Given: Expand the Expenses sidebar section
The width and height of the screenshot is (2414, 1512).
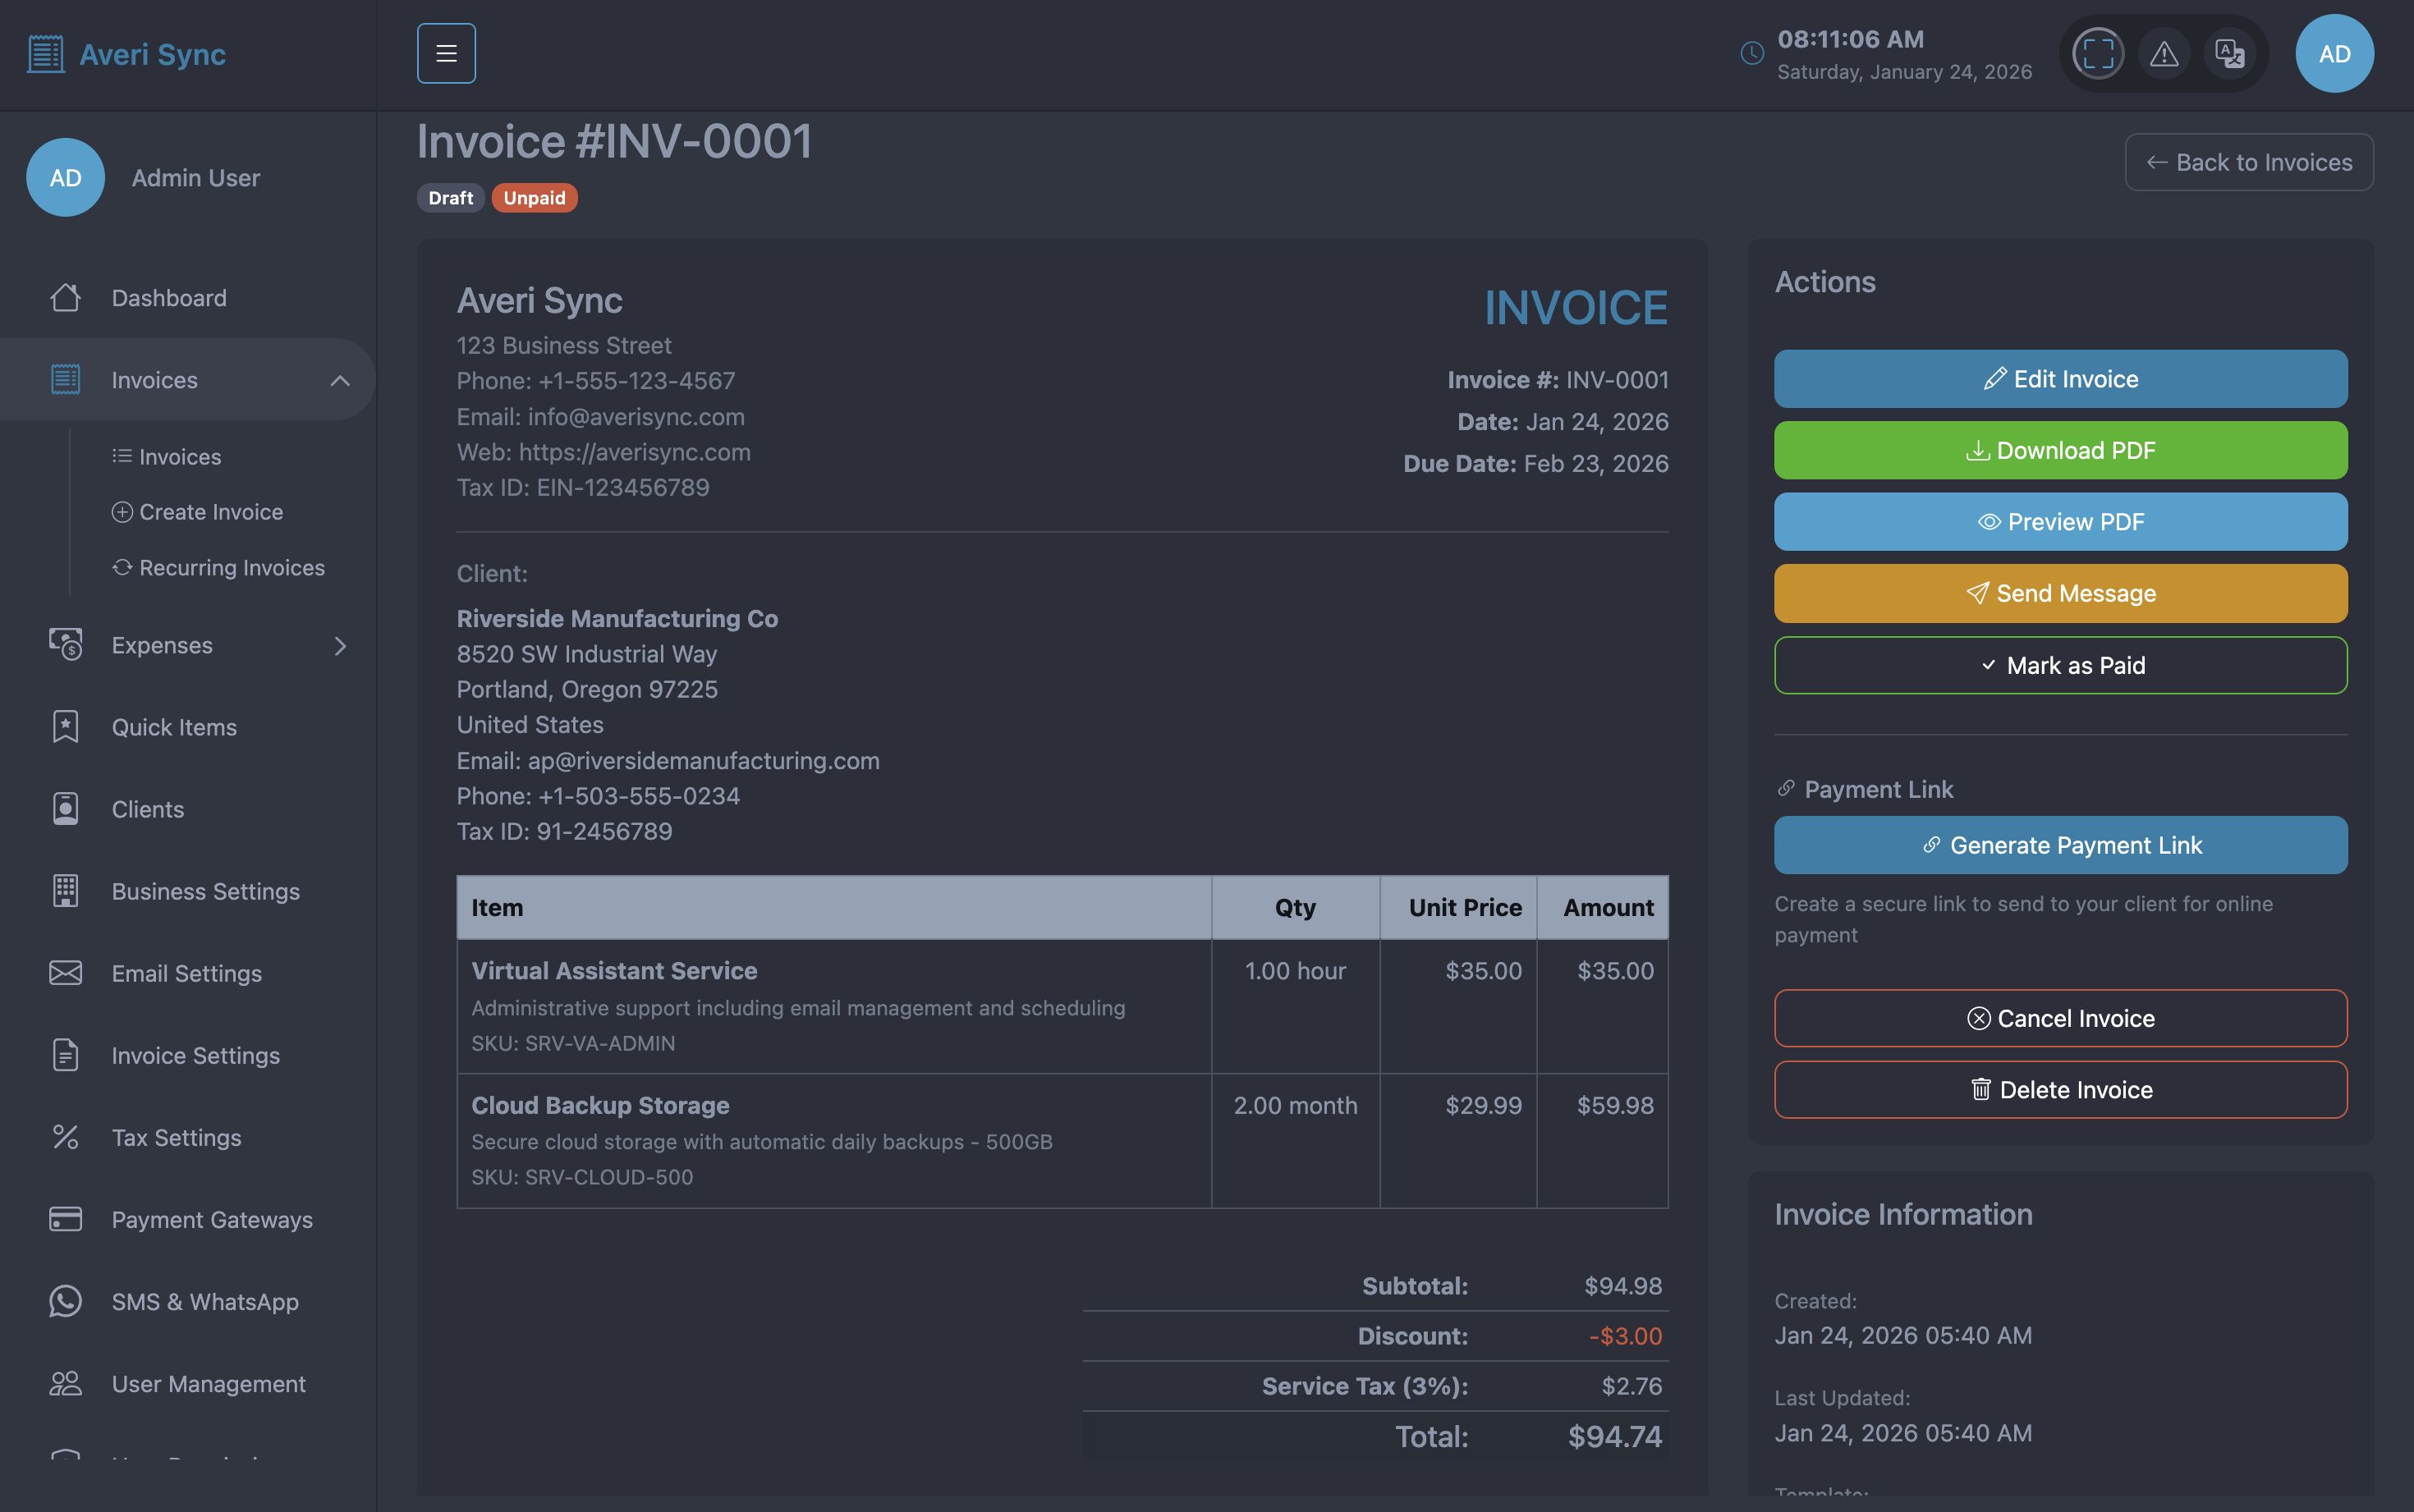Looking at the screenshot, I should coord(340,646).
